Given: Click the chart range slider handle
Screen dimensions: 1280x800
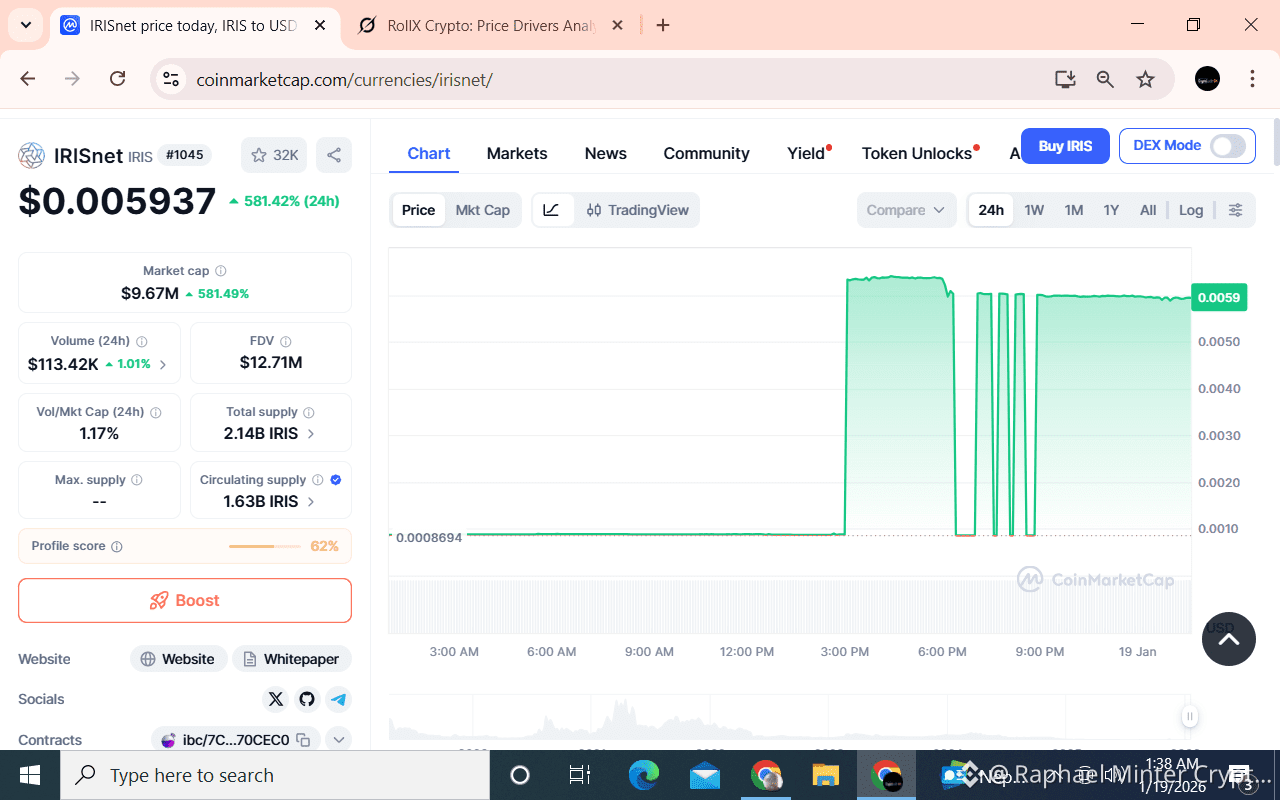Looking at the screenshot, I should tap(1189, 716).
